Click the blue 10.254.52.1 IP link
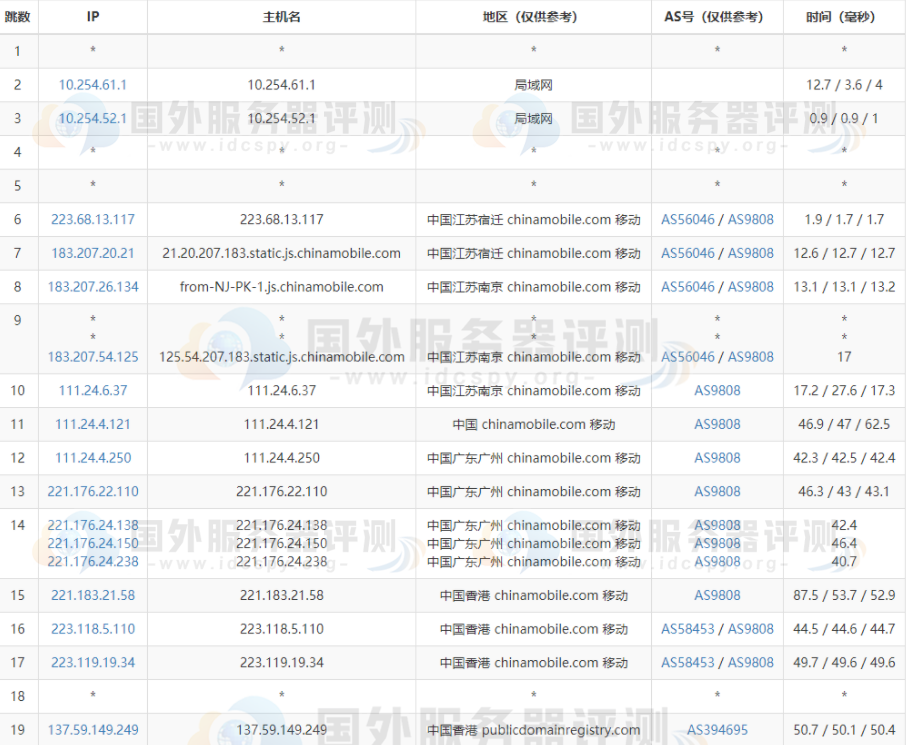906x745 pixels. click(93, 118)
